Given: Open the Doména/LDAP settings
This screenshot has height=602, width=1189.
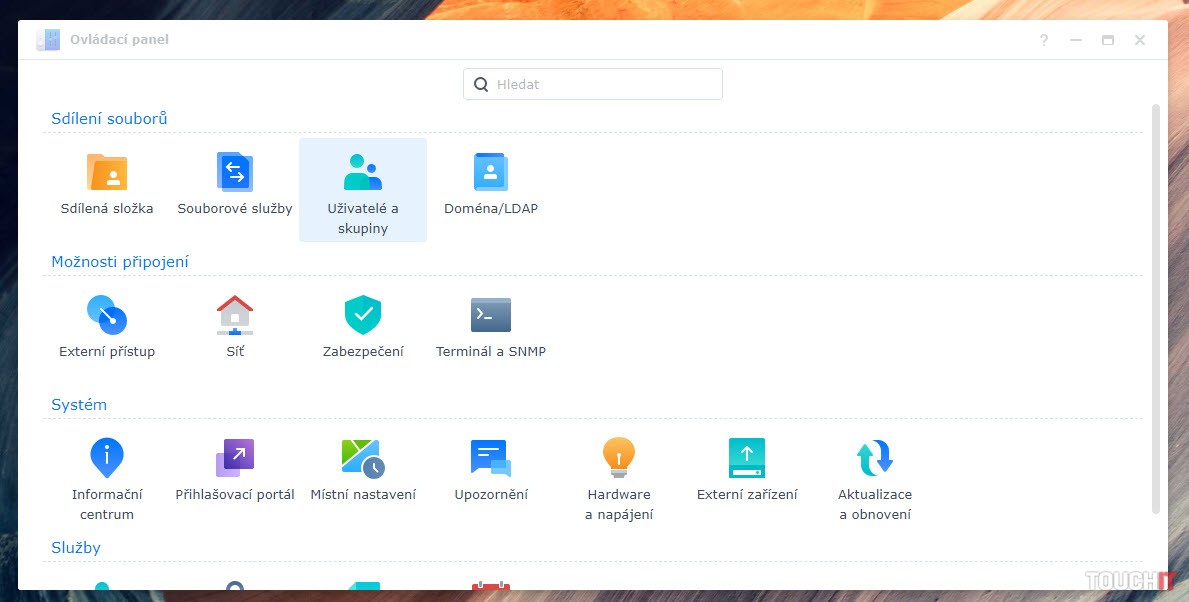Looking at the screenshot, I should pos(491,173).
